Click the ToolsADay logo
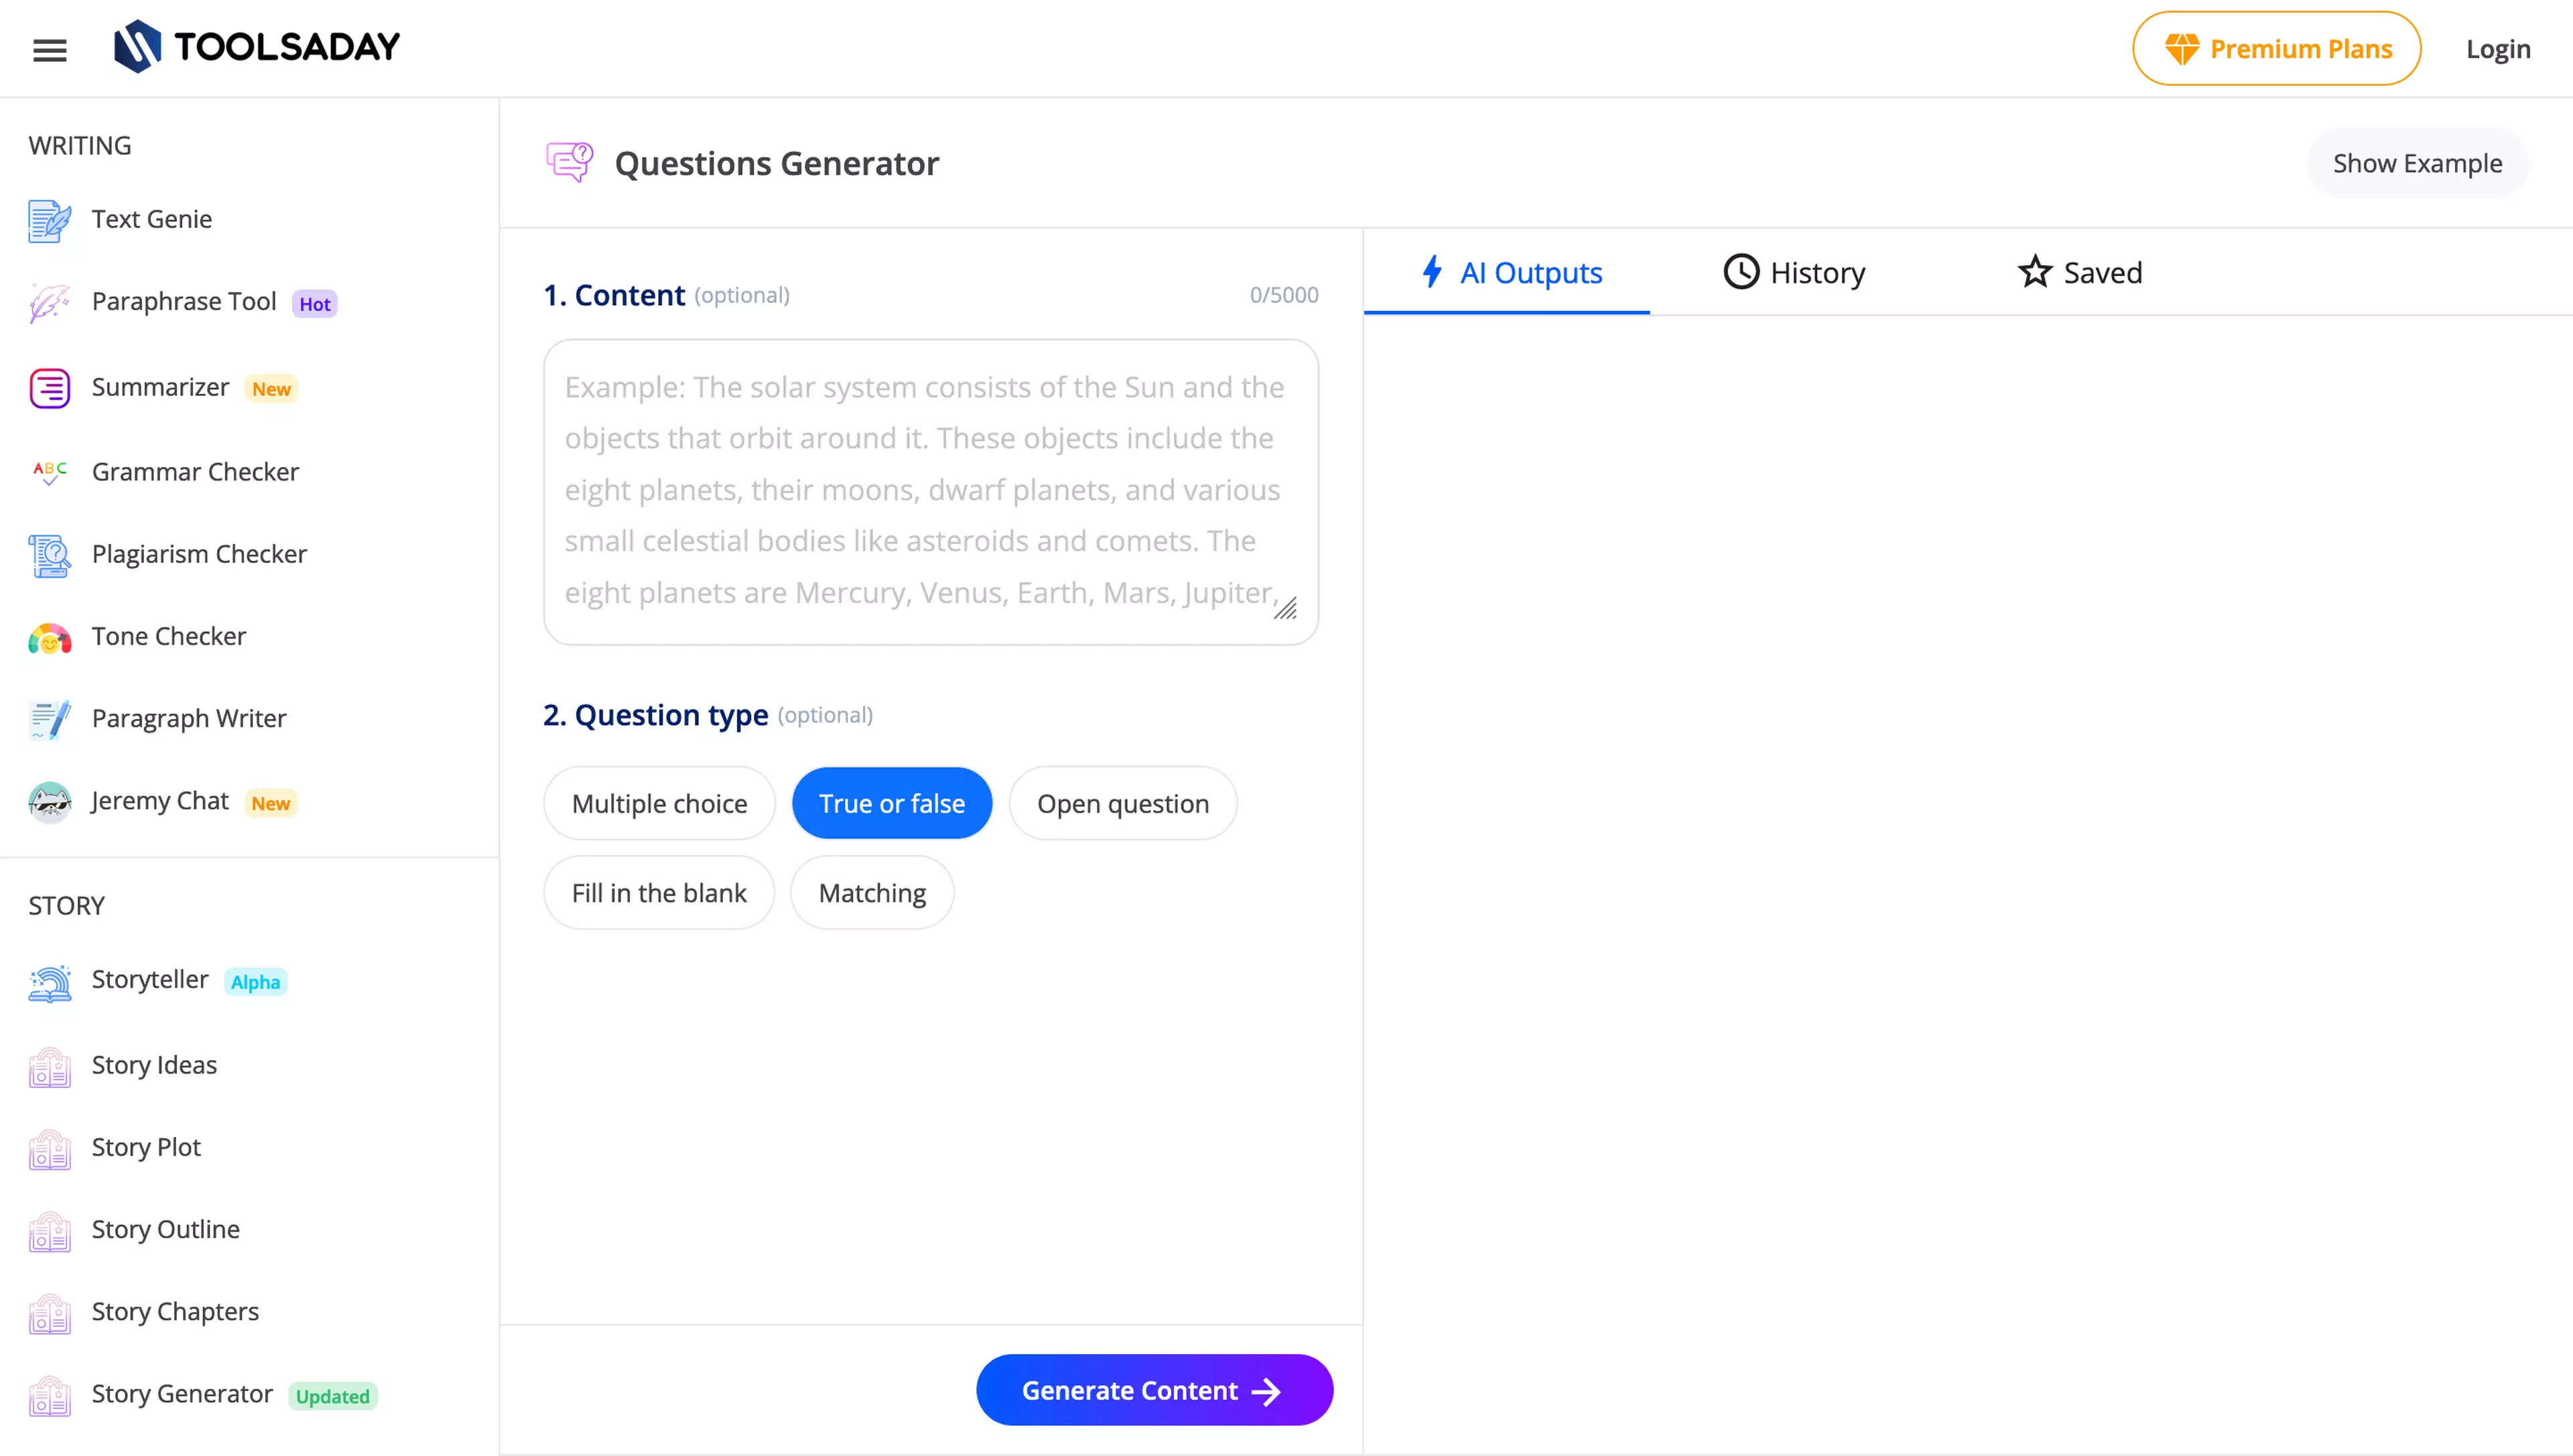Image resolution: width=2573 pixels, height=1456 pixels. (257, 47)
